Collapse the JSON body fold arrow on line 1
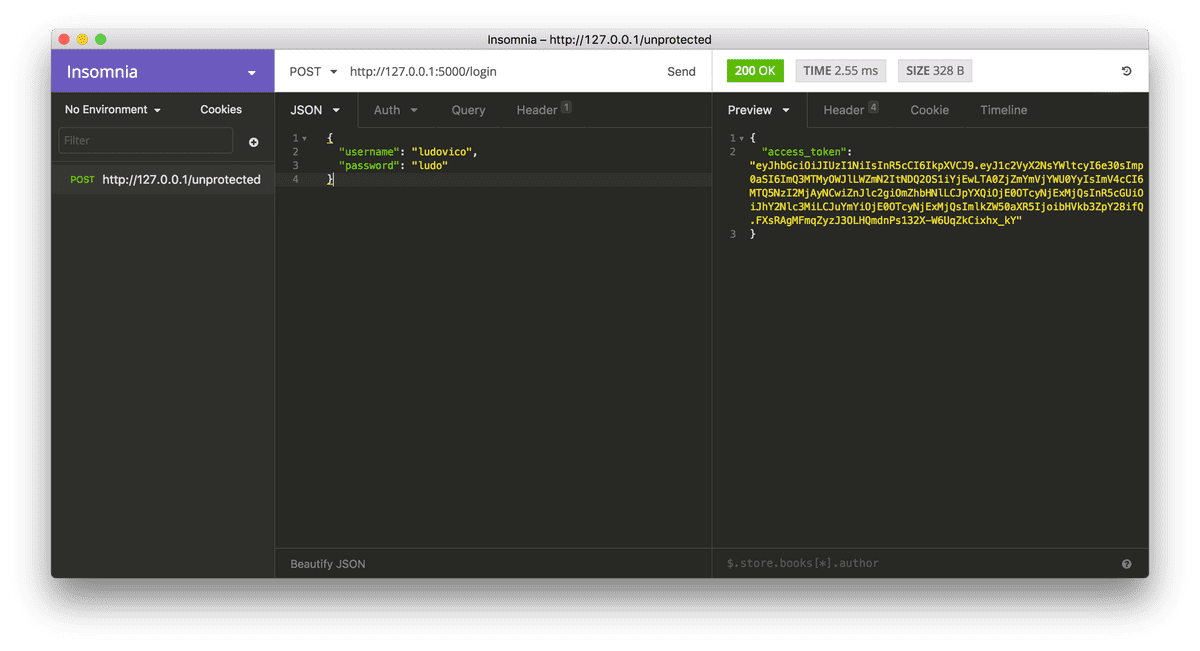This screenshot has height=651, width=1200. click(x=304, y=138)
